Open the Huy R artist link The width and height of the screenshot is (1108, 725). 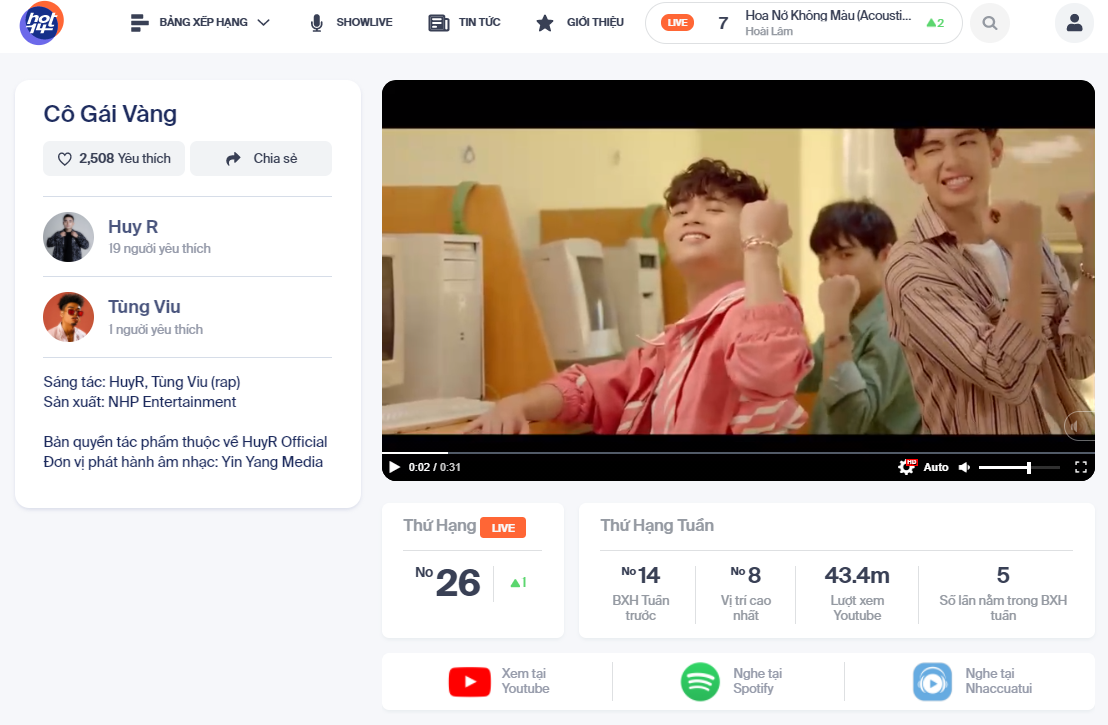[x=132, y=226]
